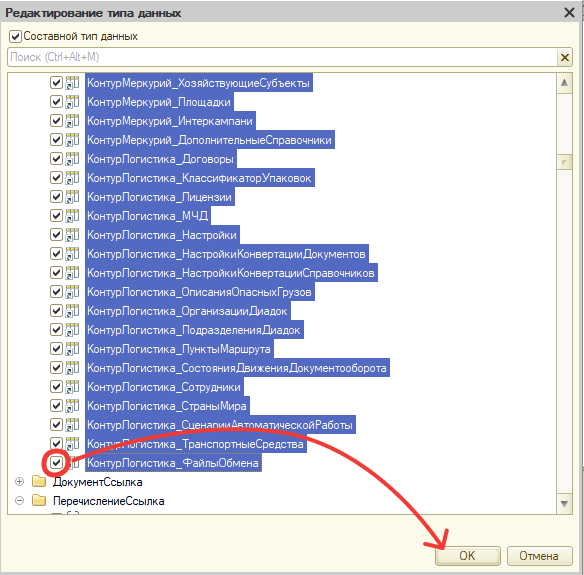Select row КонтурМеркурий_ДополнительныеСправочники
Viewport: 584px width, 575px height.
tap(210, 140)
